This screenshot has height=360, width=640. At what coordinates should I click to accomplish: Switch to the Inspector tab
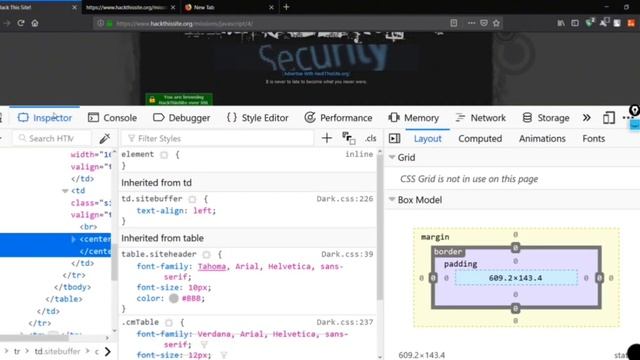[44, 118]
